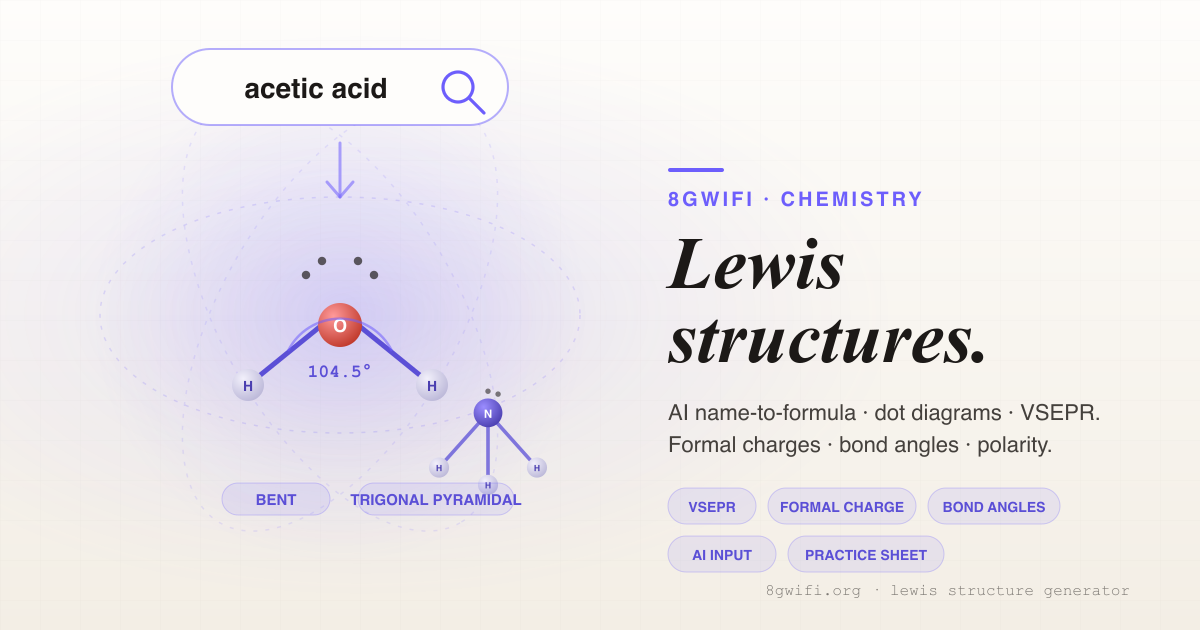Click the right hydrogen atom of water
The width and height of the screenshot is (1200, 630).
432,385
